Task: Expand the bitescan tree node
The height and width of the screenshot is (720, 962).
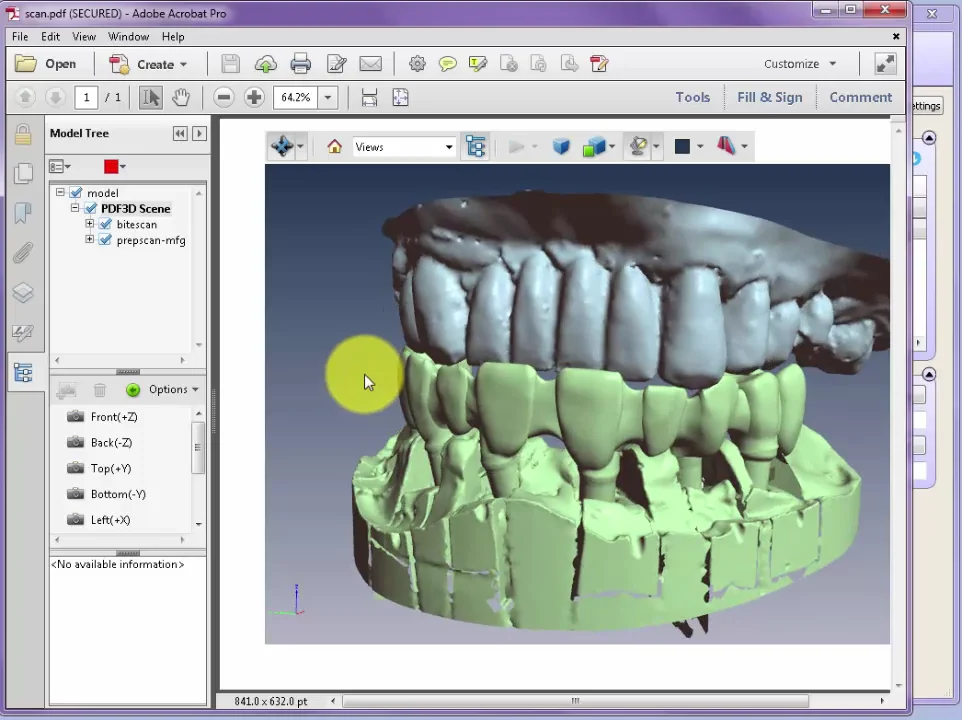Action: tap(90, 224)
